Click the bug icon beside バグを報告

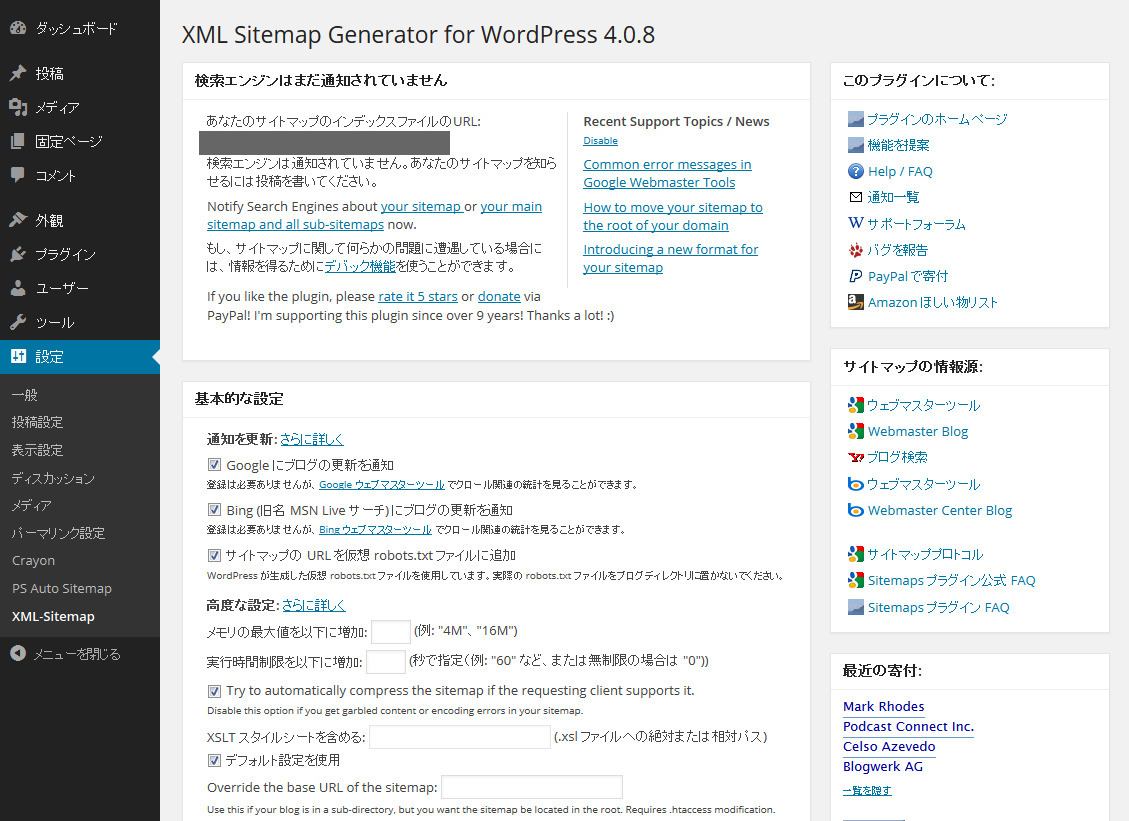(855, 250)
